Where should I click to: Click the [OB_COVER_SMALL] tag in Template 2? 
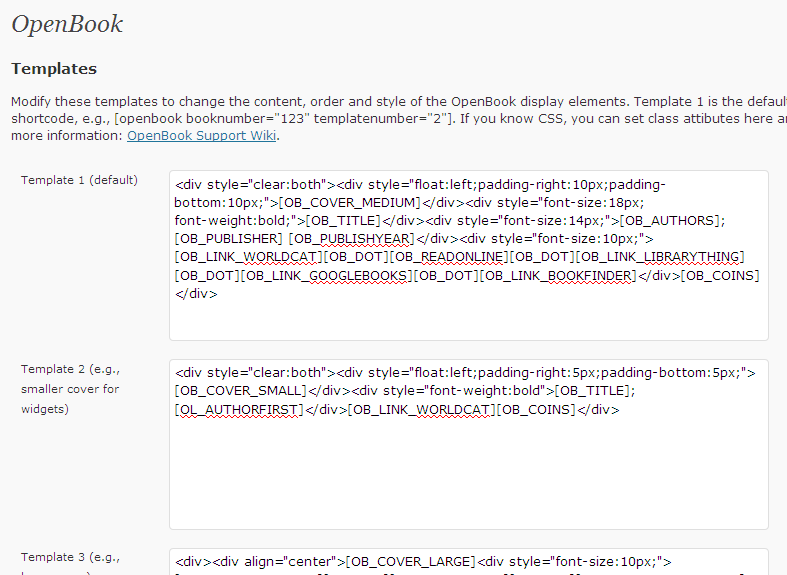coord(240,391)
